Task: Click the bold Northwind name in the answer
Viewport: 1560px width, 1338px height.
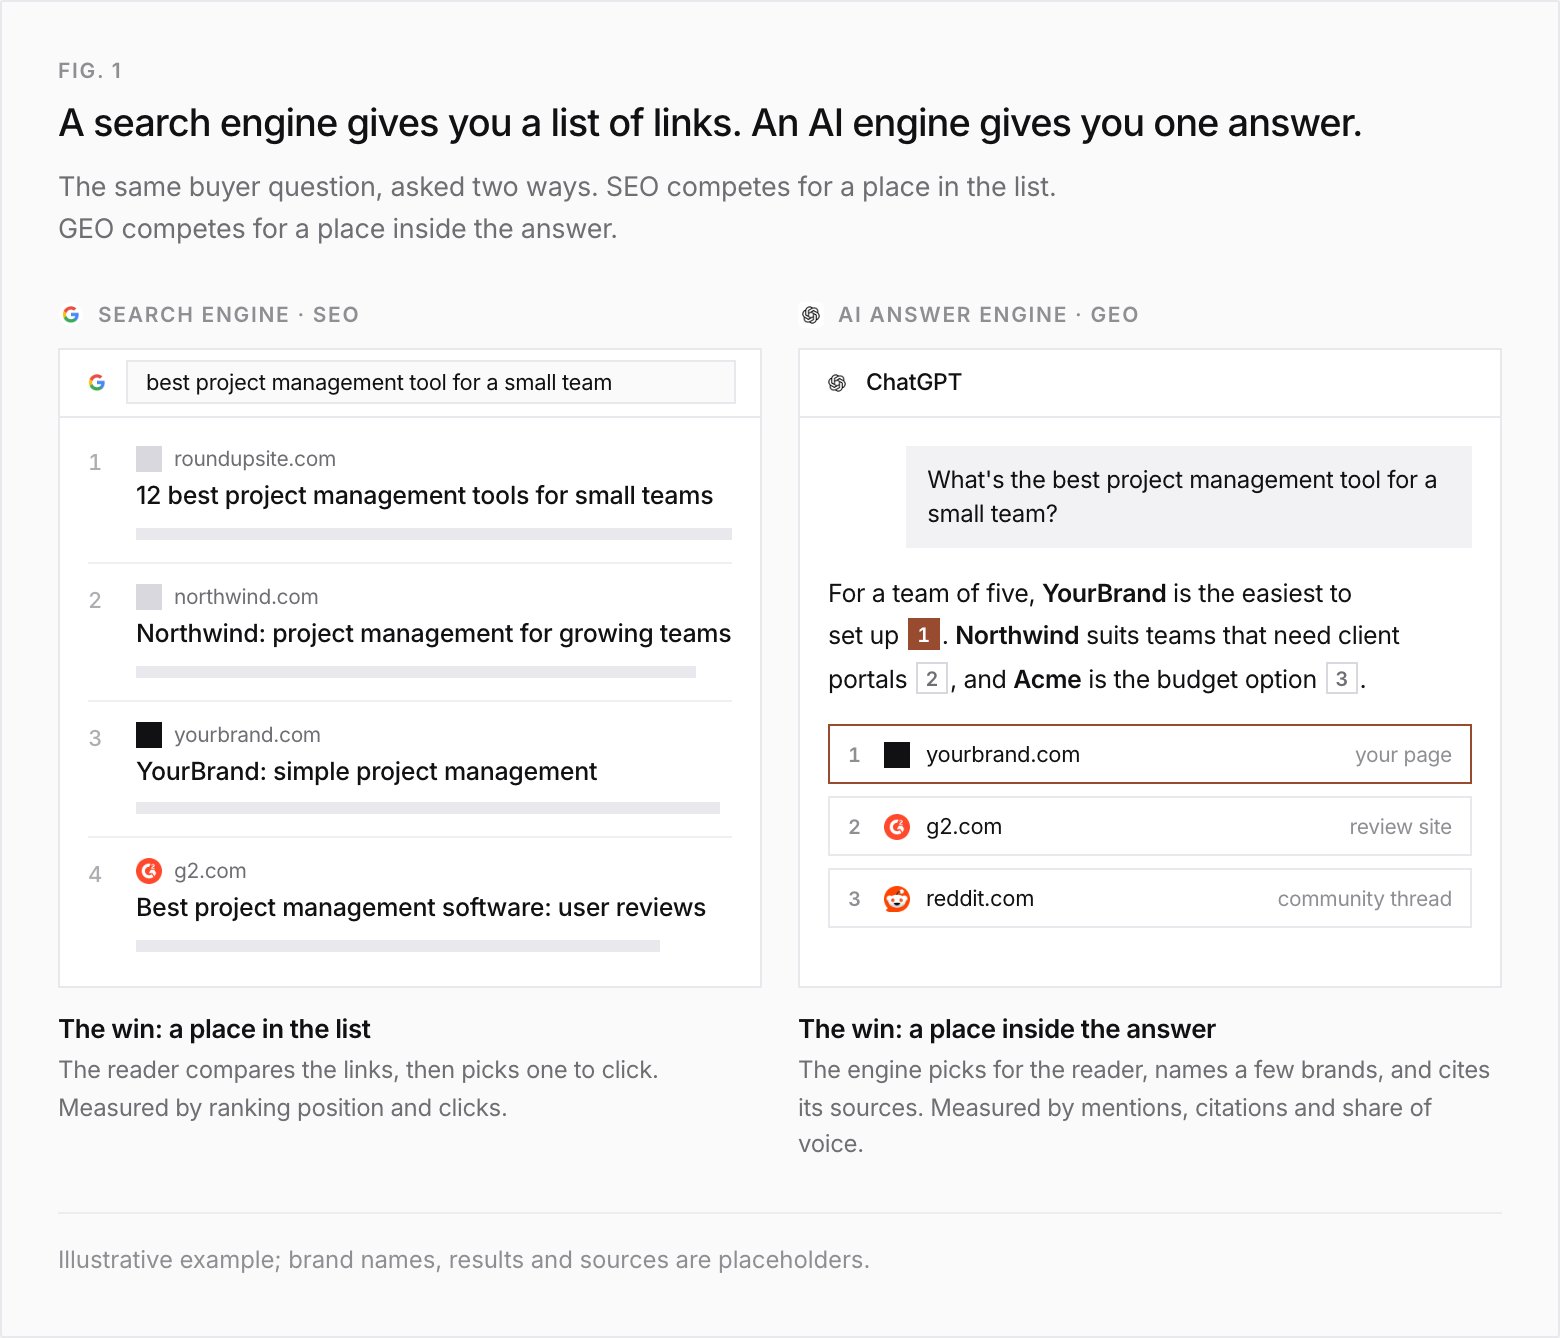Action: (x=1017, y=635)
